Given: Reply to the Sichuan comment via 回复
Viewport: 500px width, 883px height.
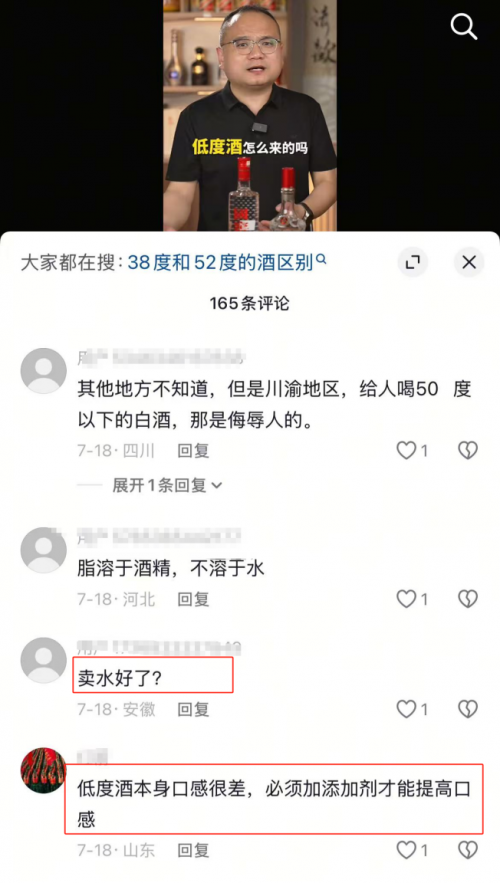Looking at the screenshot, I should coord(193,451).
